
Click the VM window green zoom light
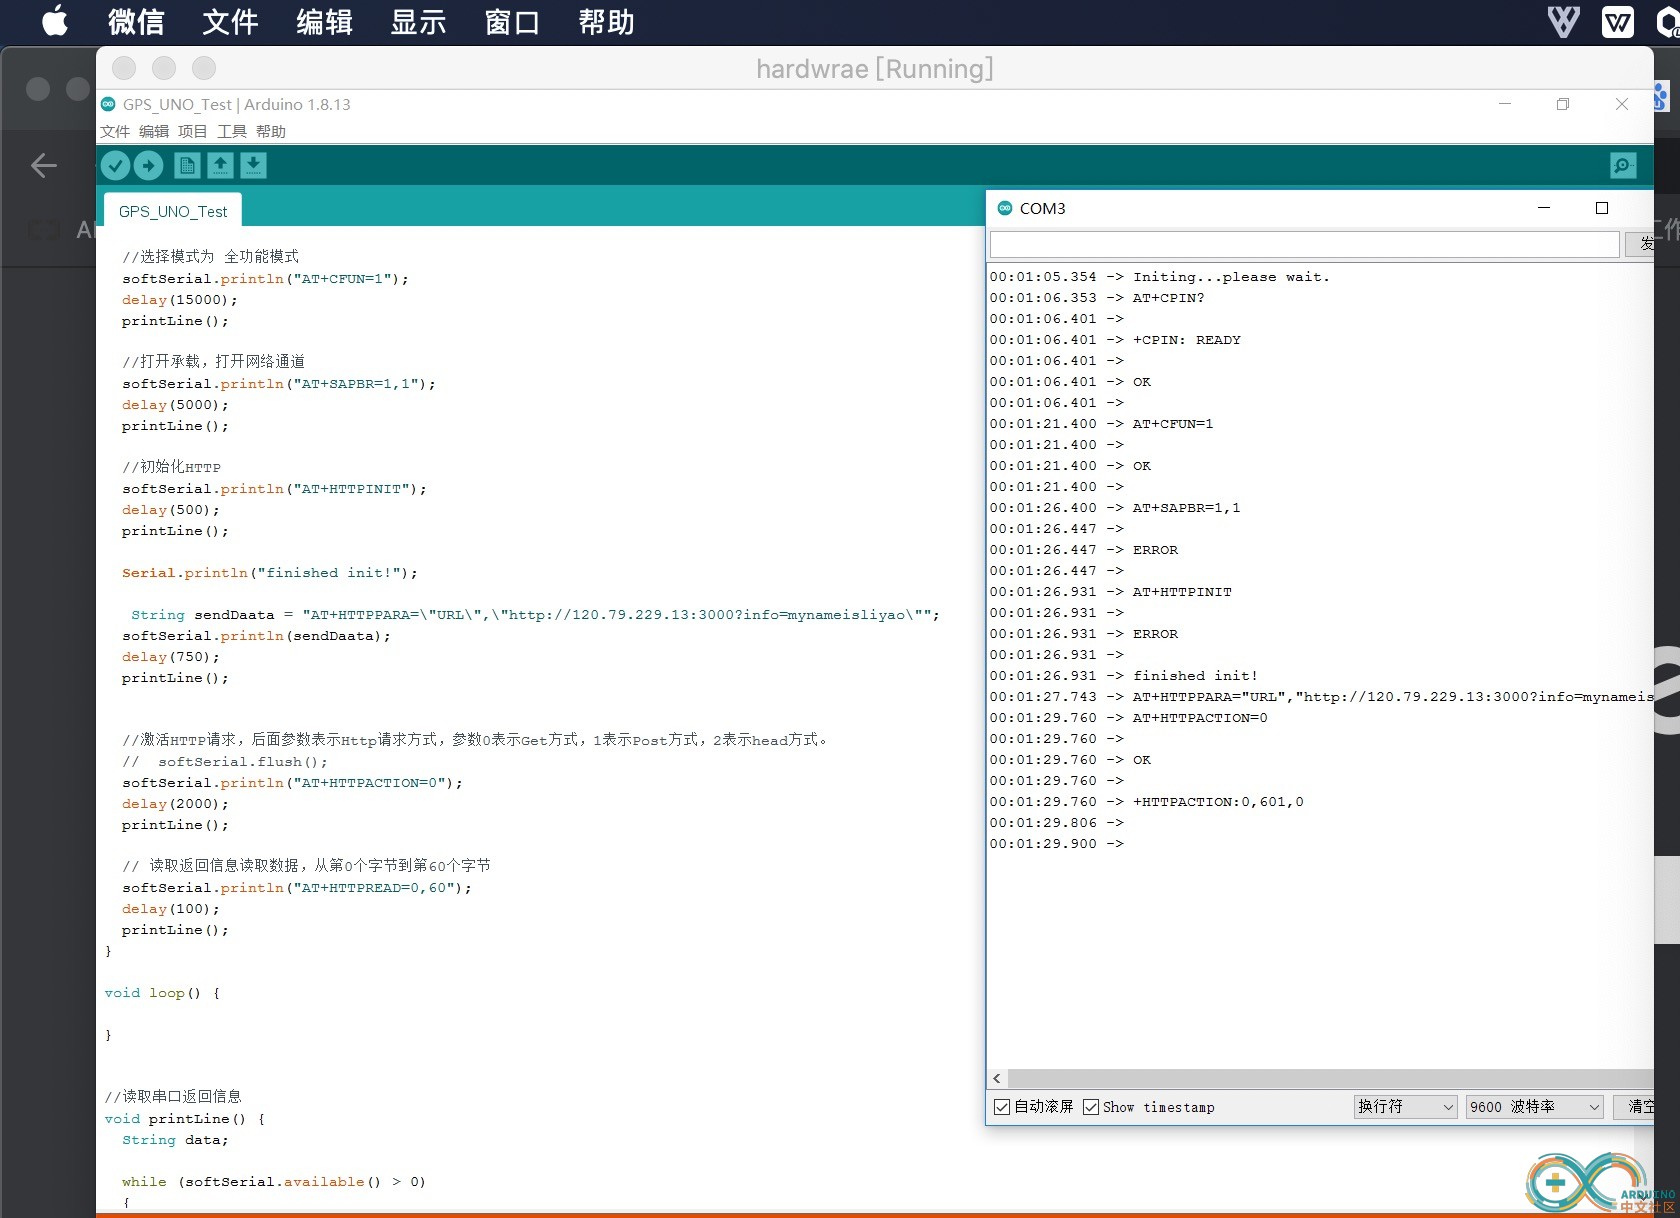(204, 68)
